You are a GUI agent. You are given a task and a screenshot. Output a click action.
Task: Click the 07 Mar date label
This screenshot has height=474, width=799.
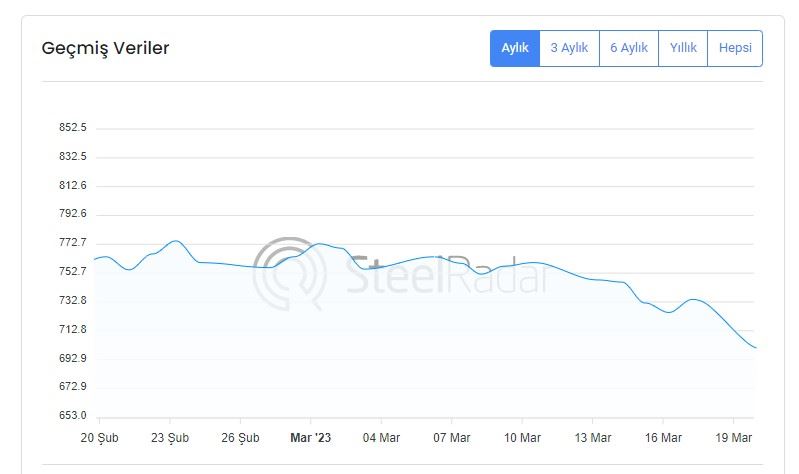(x=451, y=438)
